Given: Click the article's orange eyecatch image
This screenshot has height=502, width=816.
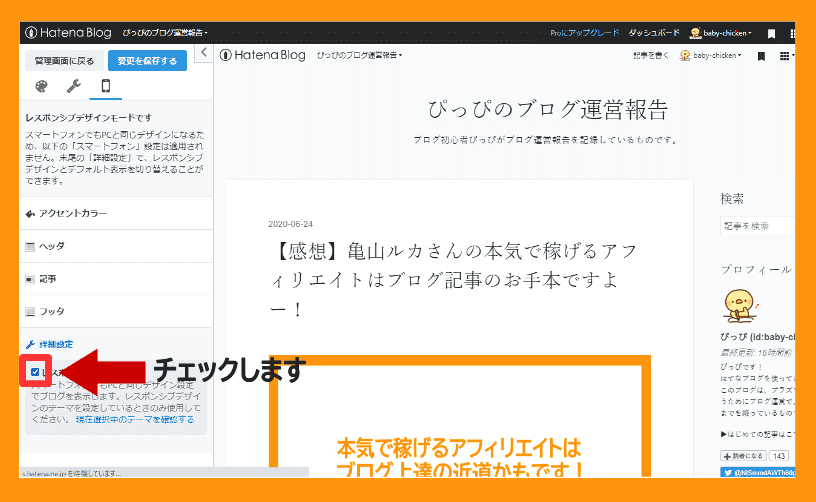Looking at the screenshot, I should tap(460, 416).
